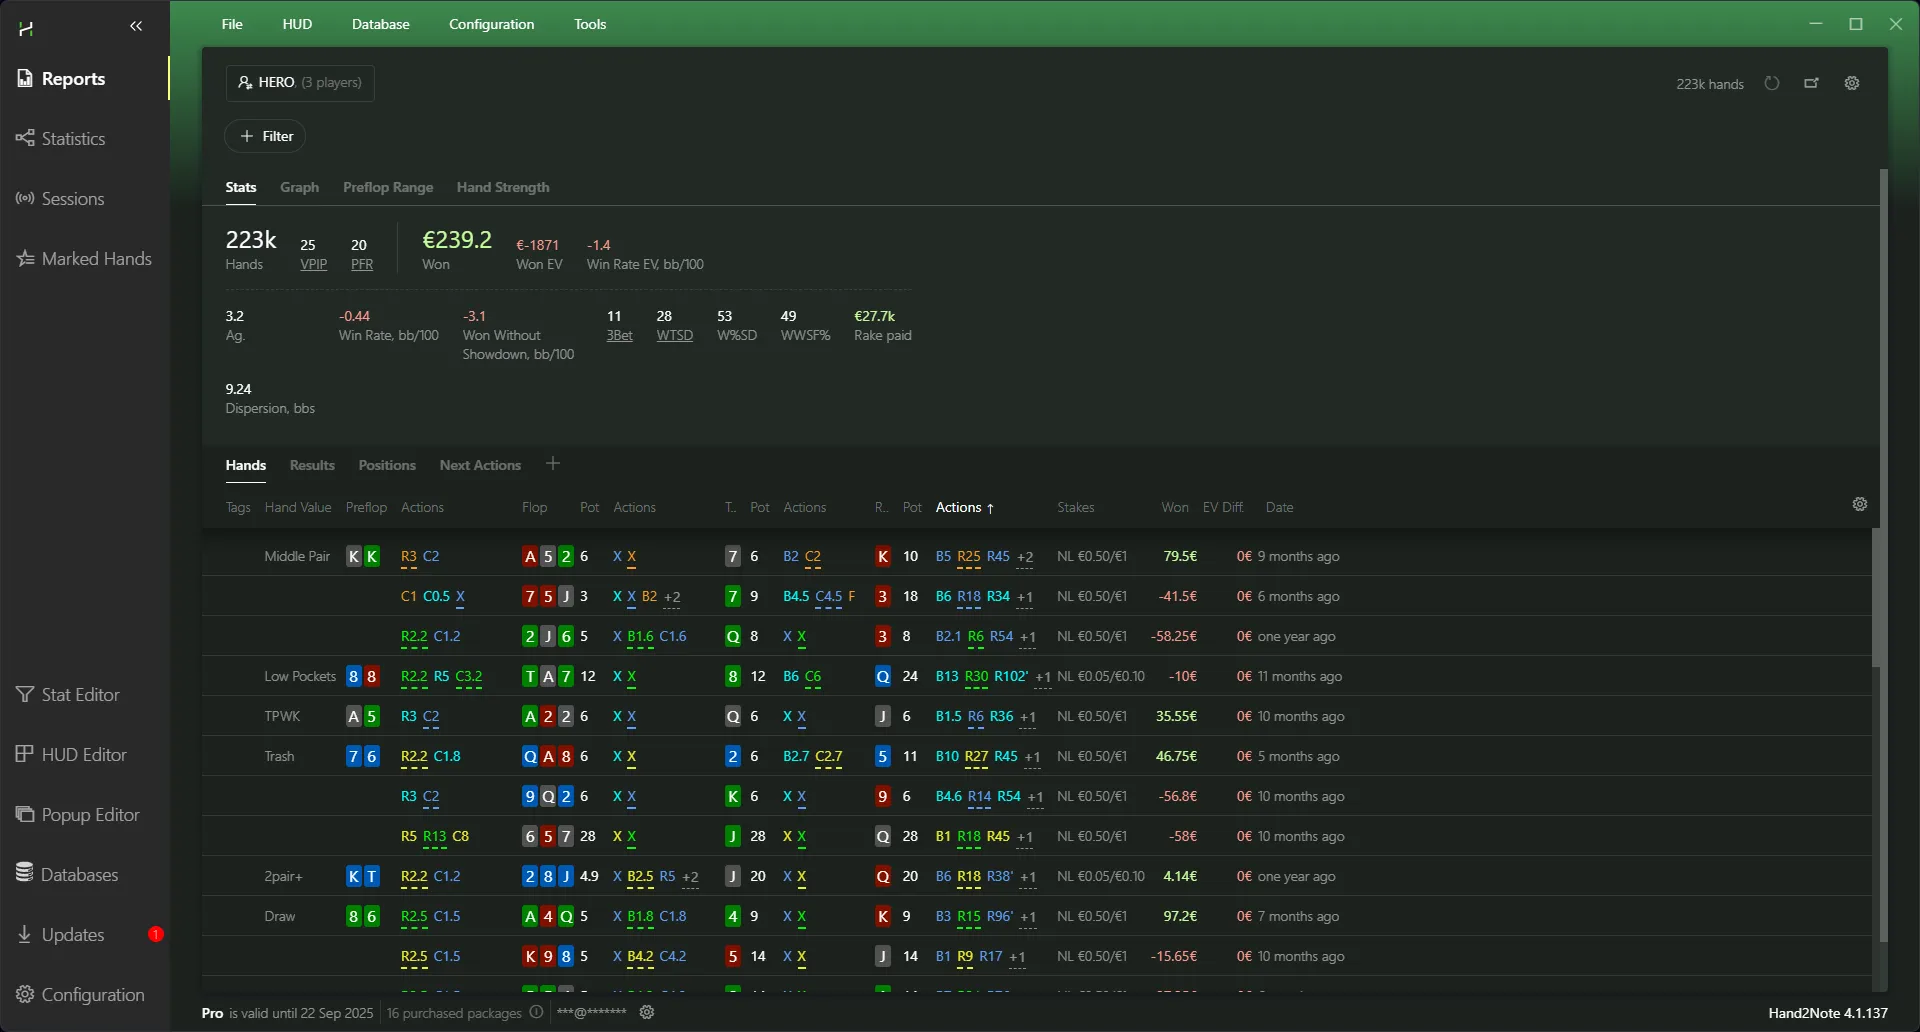Open the Stat Editor
The height and width of the screenshot is (1032, 1920).
coord(80,695)
